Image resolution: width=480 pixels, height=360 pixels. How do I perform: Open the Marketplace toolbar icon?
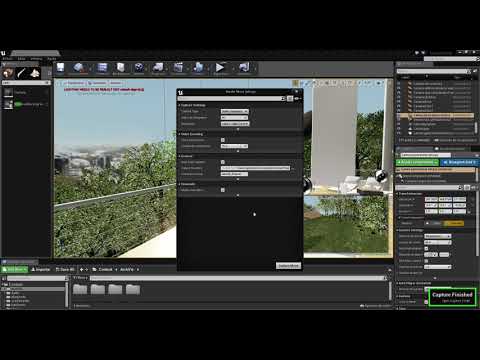click(121, 68)
